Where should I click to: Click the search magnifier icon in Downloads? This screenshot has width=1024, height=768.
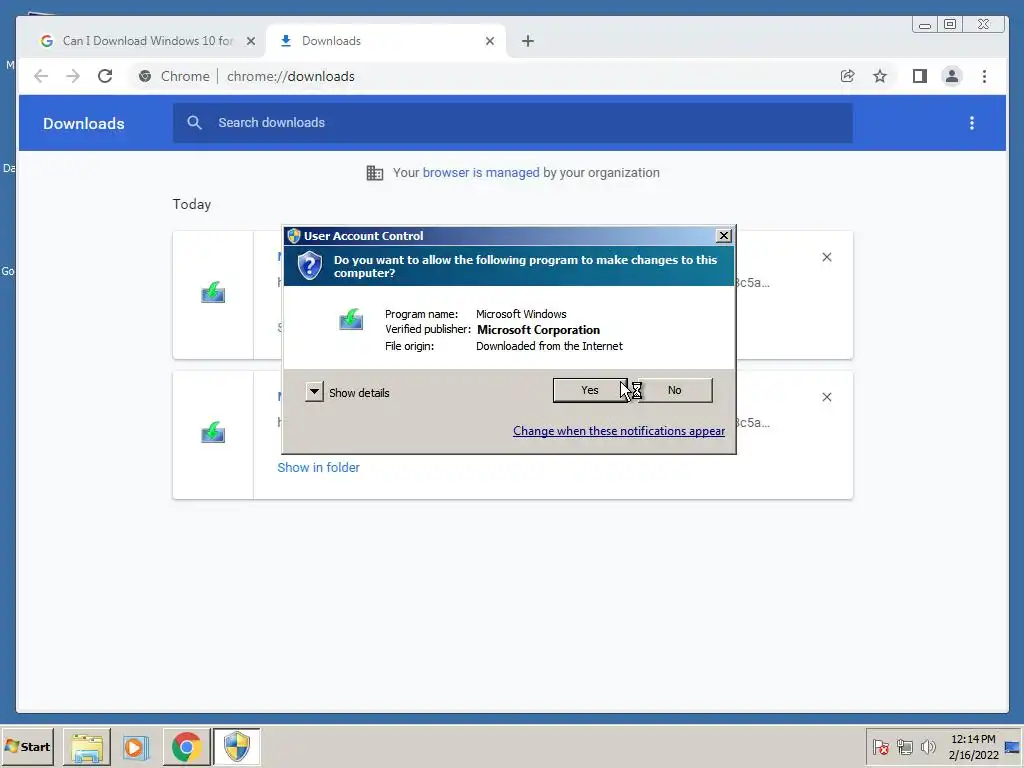[194, 123]
